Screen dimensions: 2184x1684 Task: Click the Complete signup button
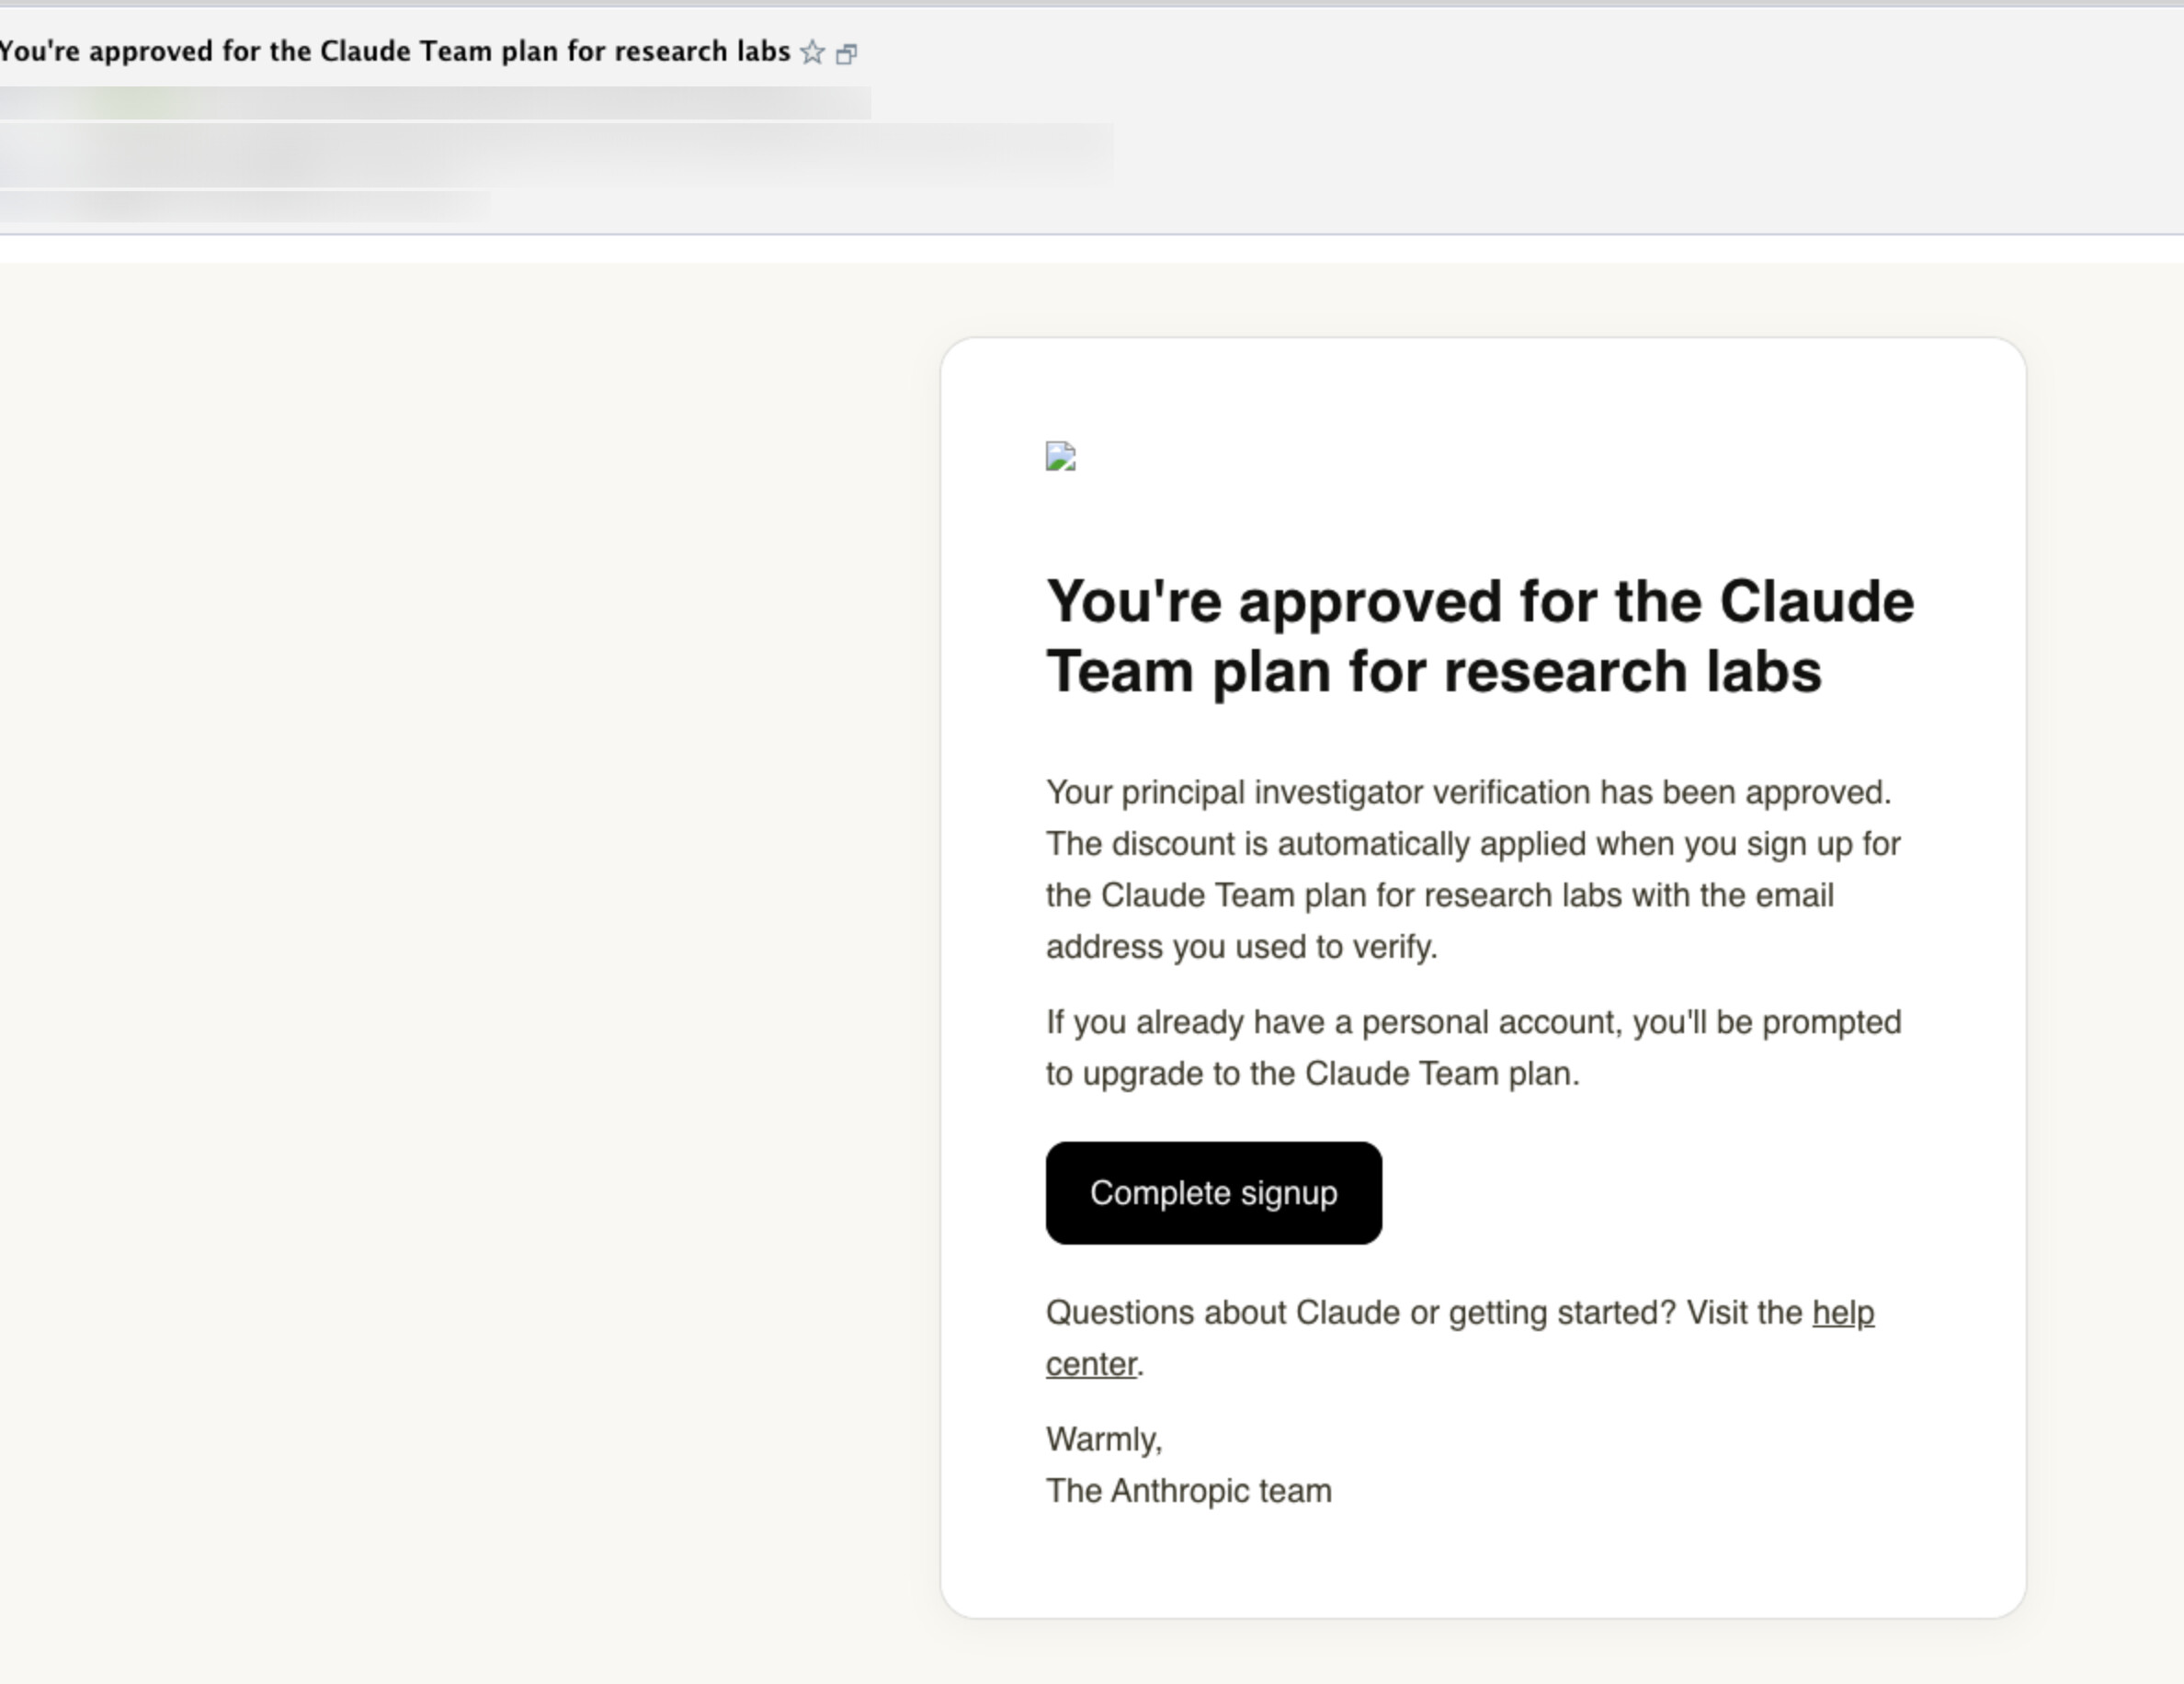click(1214, 1193)
